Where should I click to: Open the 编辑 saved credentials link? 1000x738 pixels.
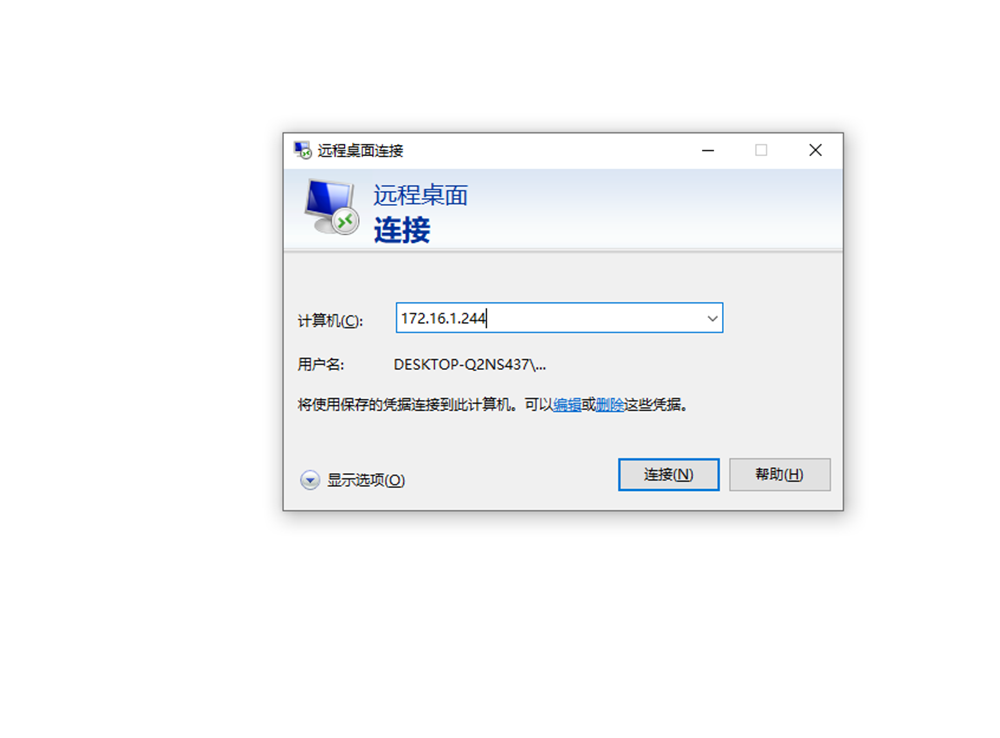567,404
